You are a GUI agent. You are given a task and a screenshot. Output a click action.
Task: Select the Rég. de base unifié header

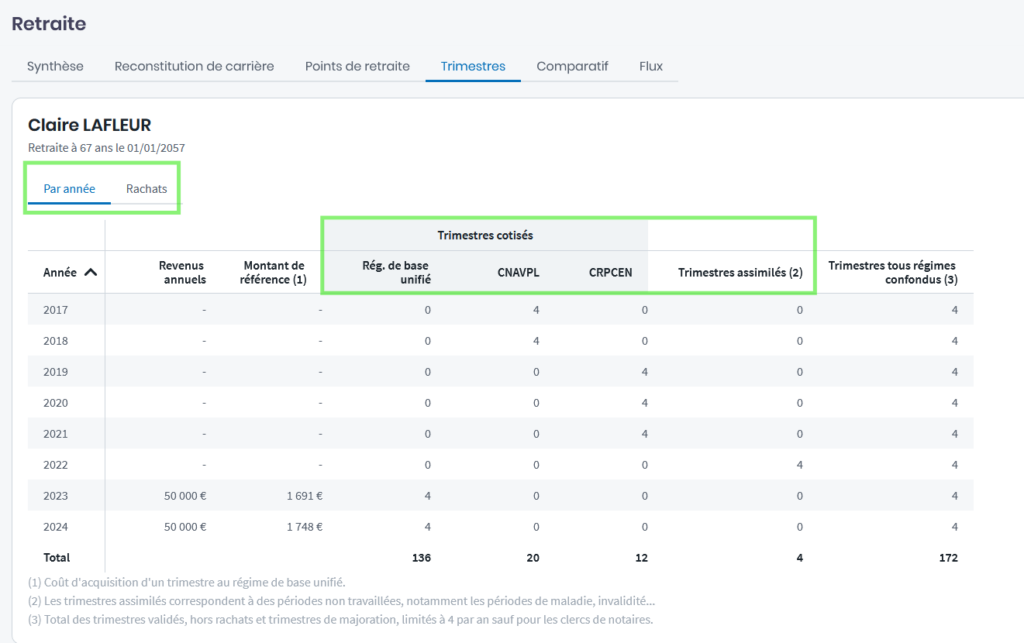point(396,272)
